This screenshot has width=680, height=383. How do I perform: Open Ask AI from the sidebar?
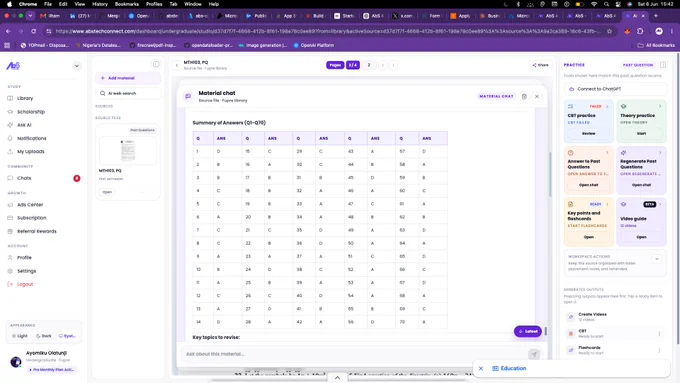click(24, 125)
